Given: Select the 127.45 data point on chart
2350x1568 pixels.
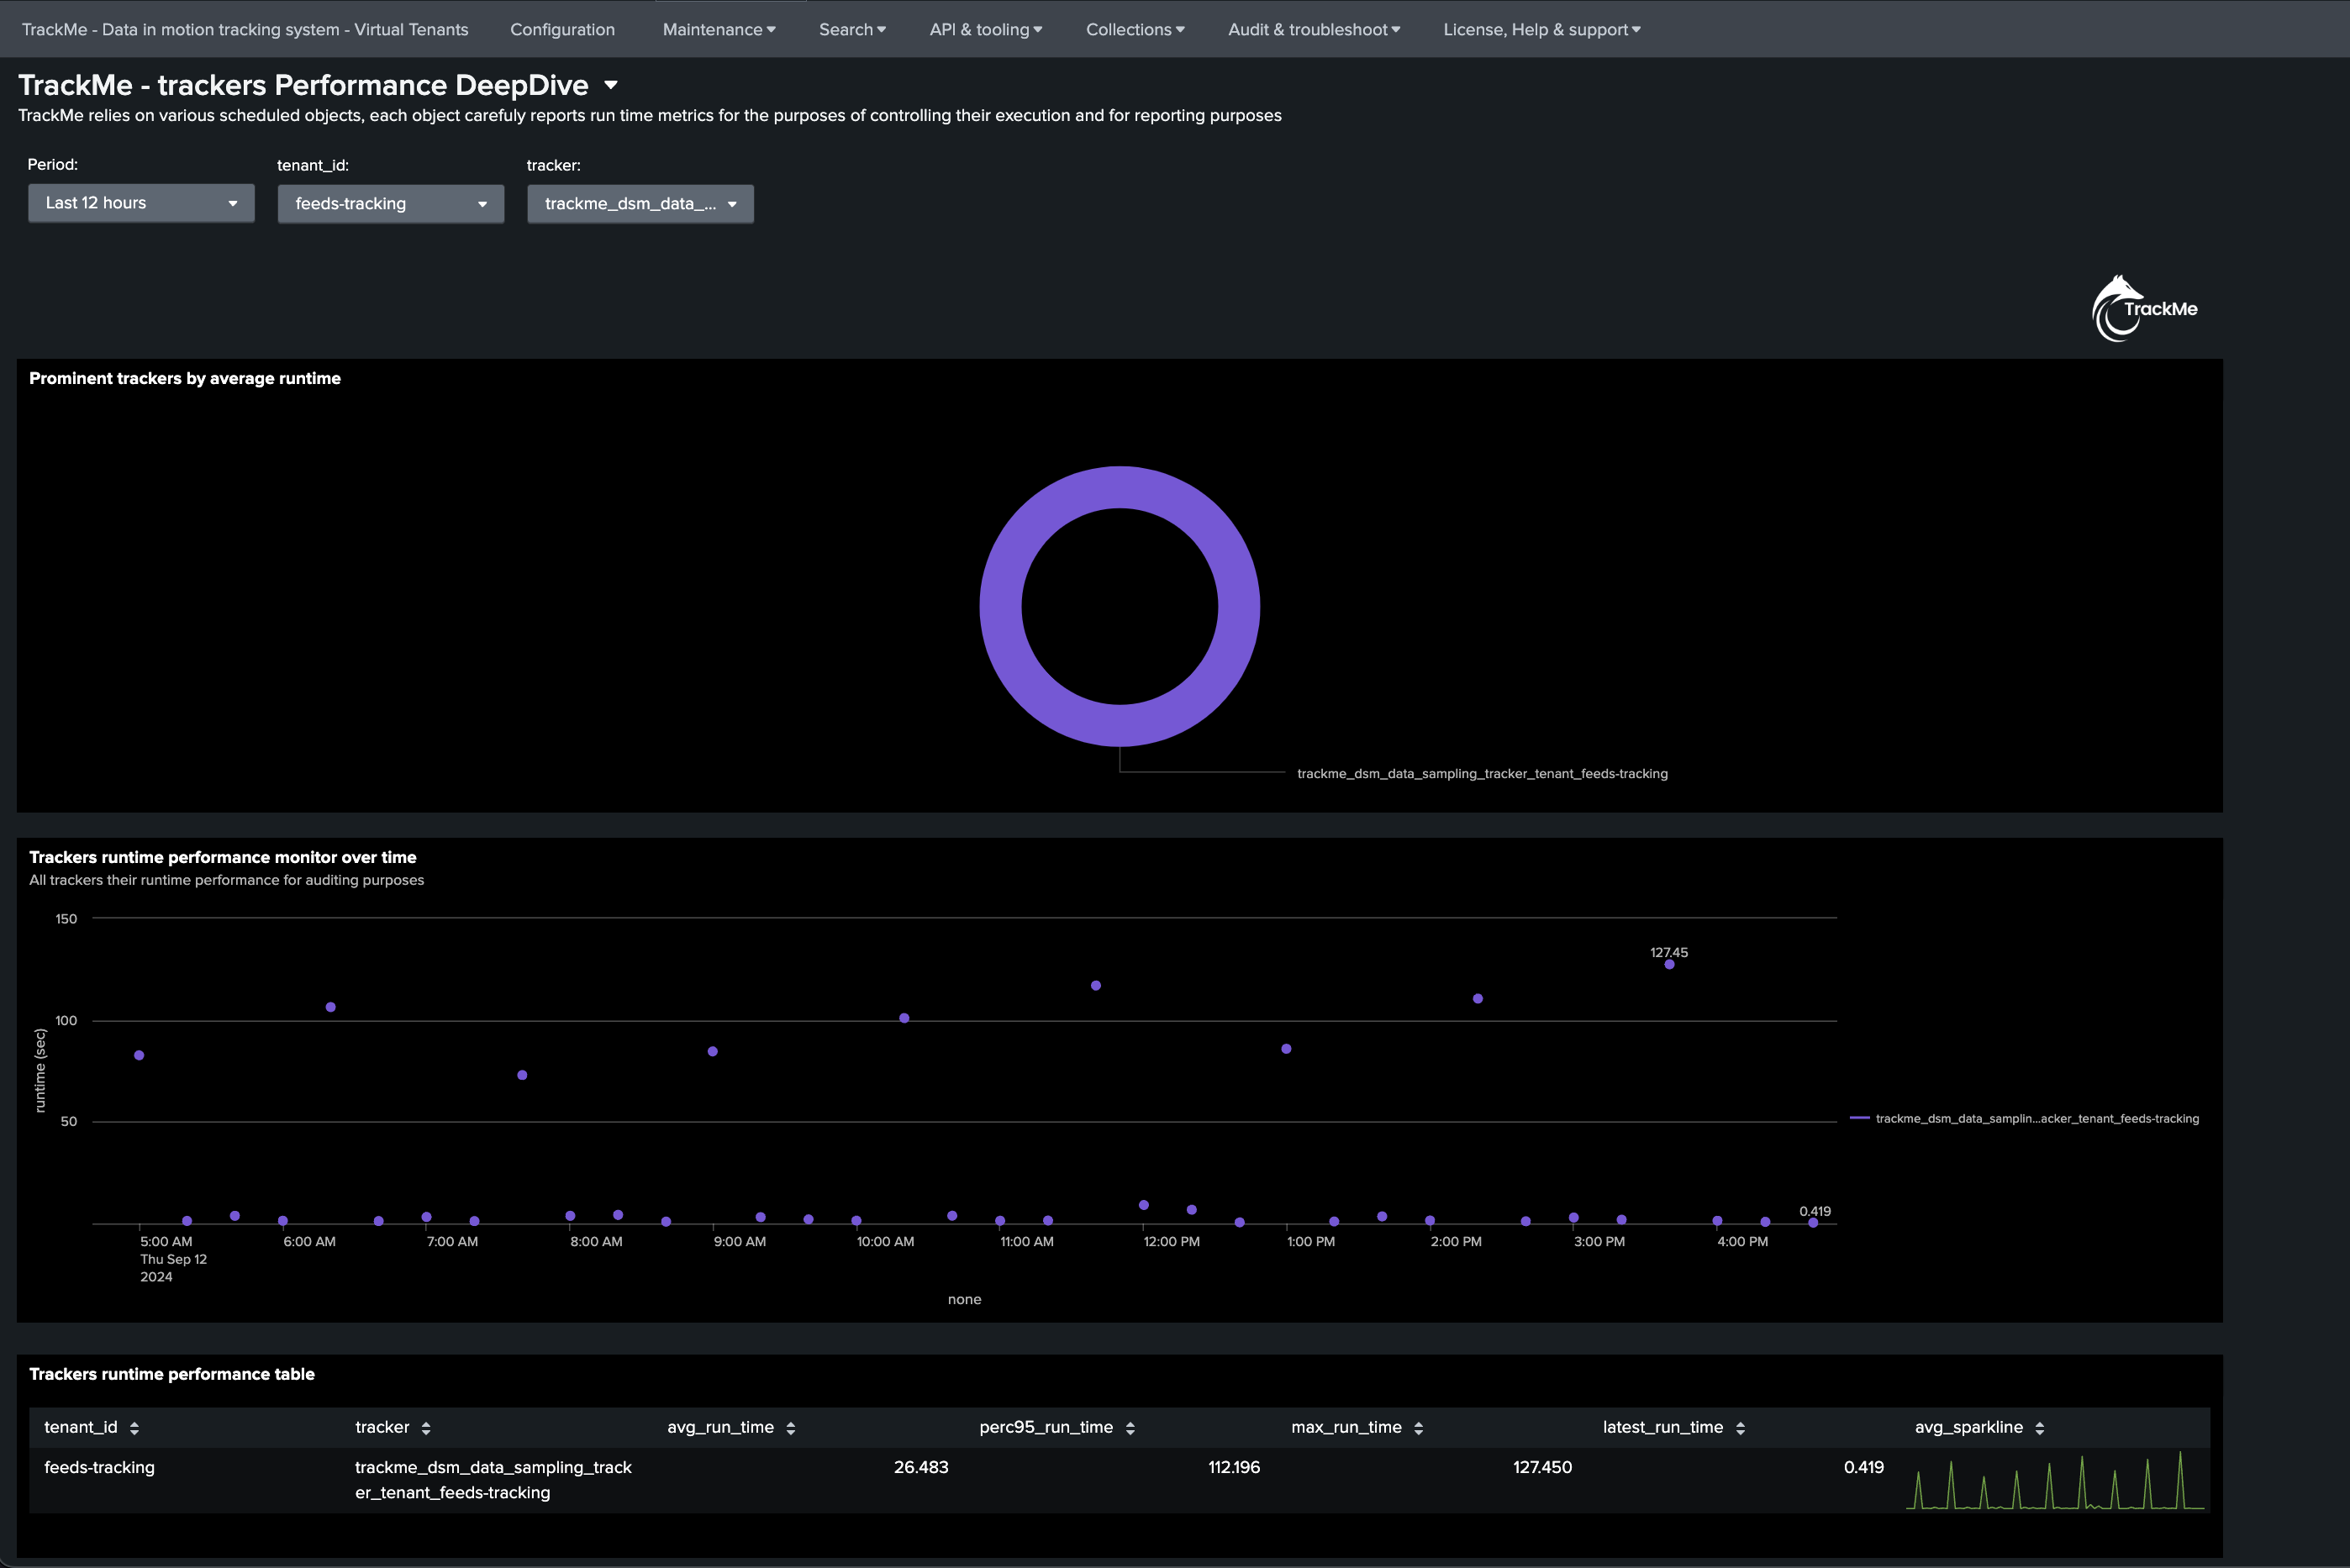Looking at the screenshot, I should click(1669, 965).
